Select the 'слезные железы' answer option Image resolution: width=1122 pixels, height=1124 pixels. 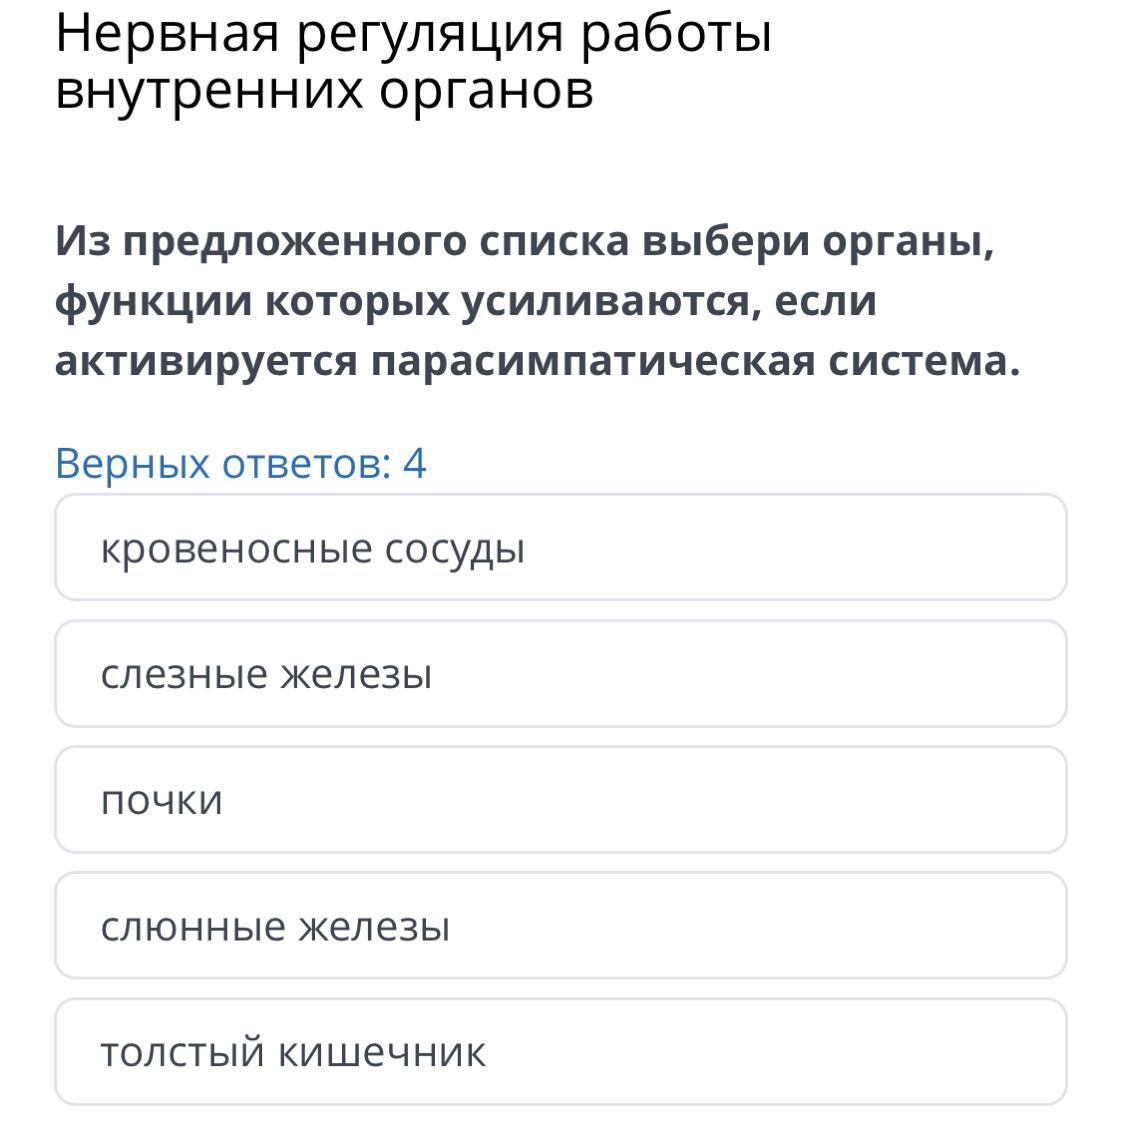click(560, 674)
